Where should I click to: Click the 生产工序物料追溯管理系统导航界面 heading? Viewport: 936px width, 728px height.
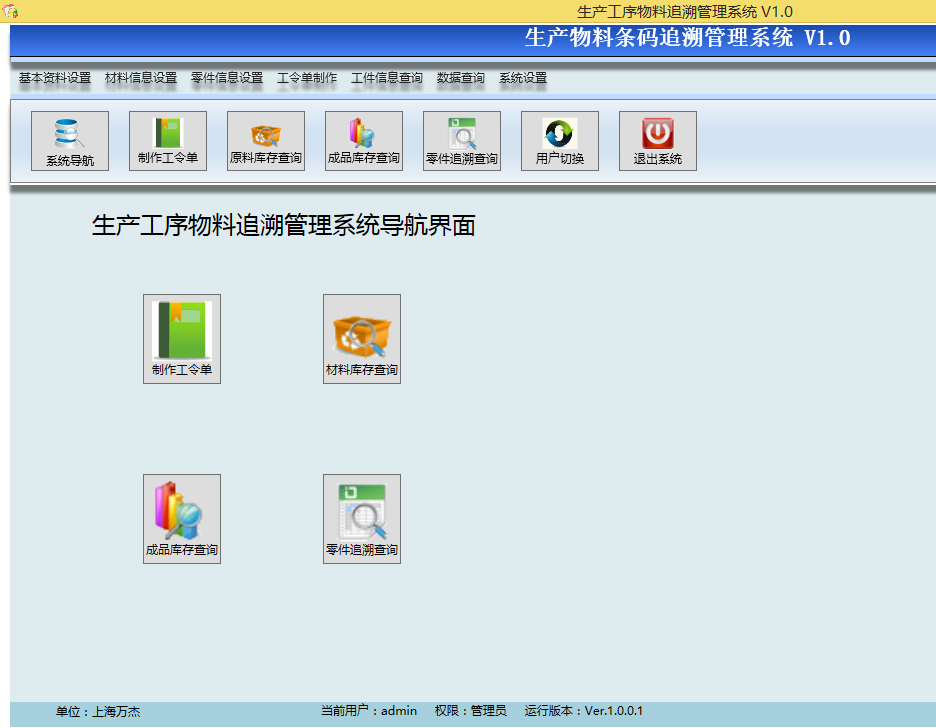point(284,226)
